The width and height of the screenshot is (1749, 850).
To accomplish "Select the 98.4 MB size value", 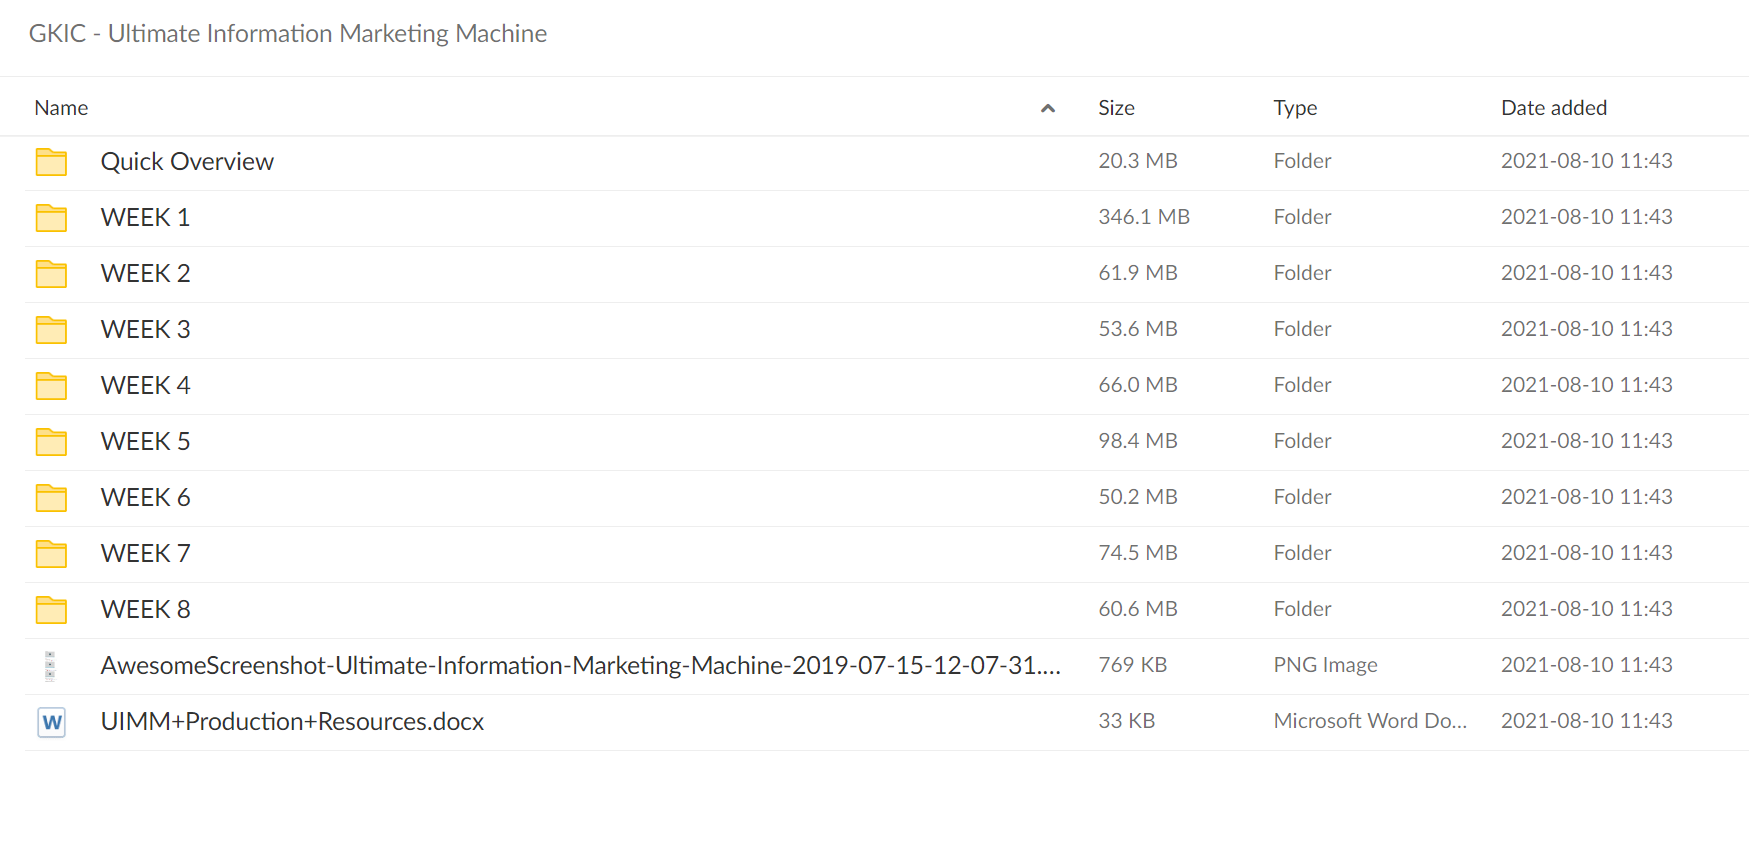I will pyautogui.click(x=1138, y=441).
